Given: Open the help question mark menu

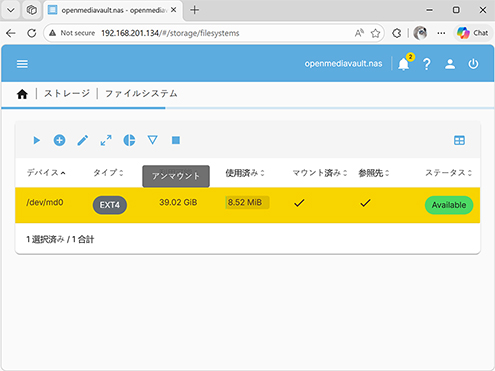Looking at the screenshot, I should 427,64.
